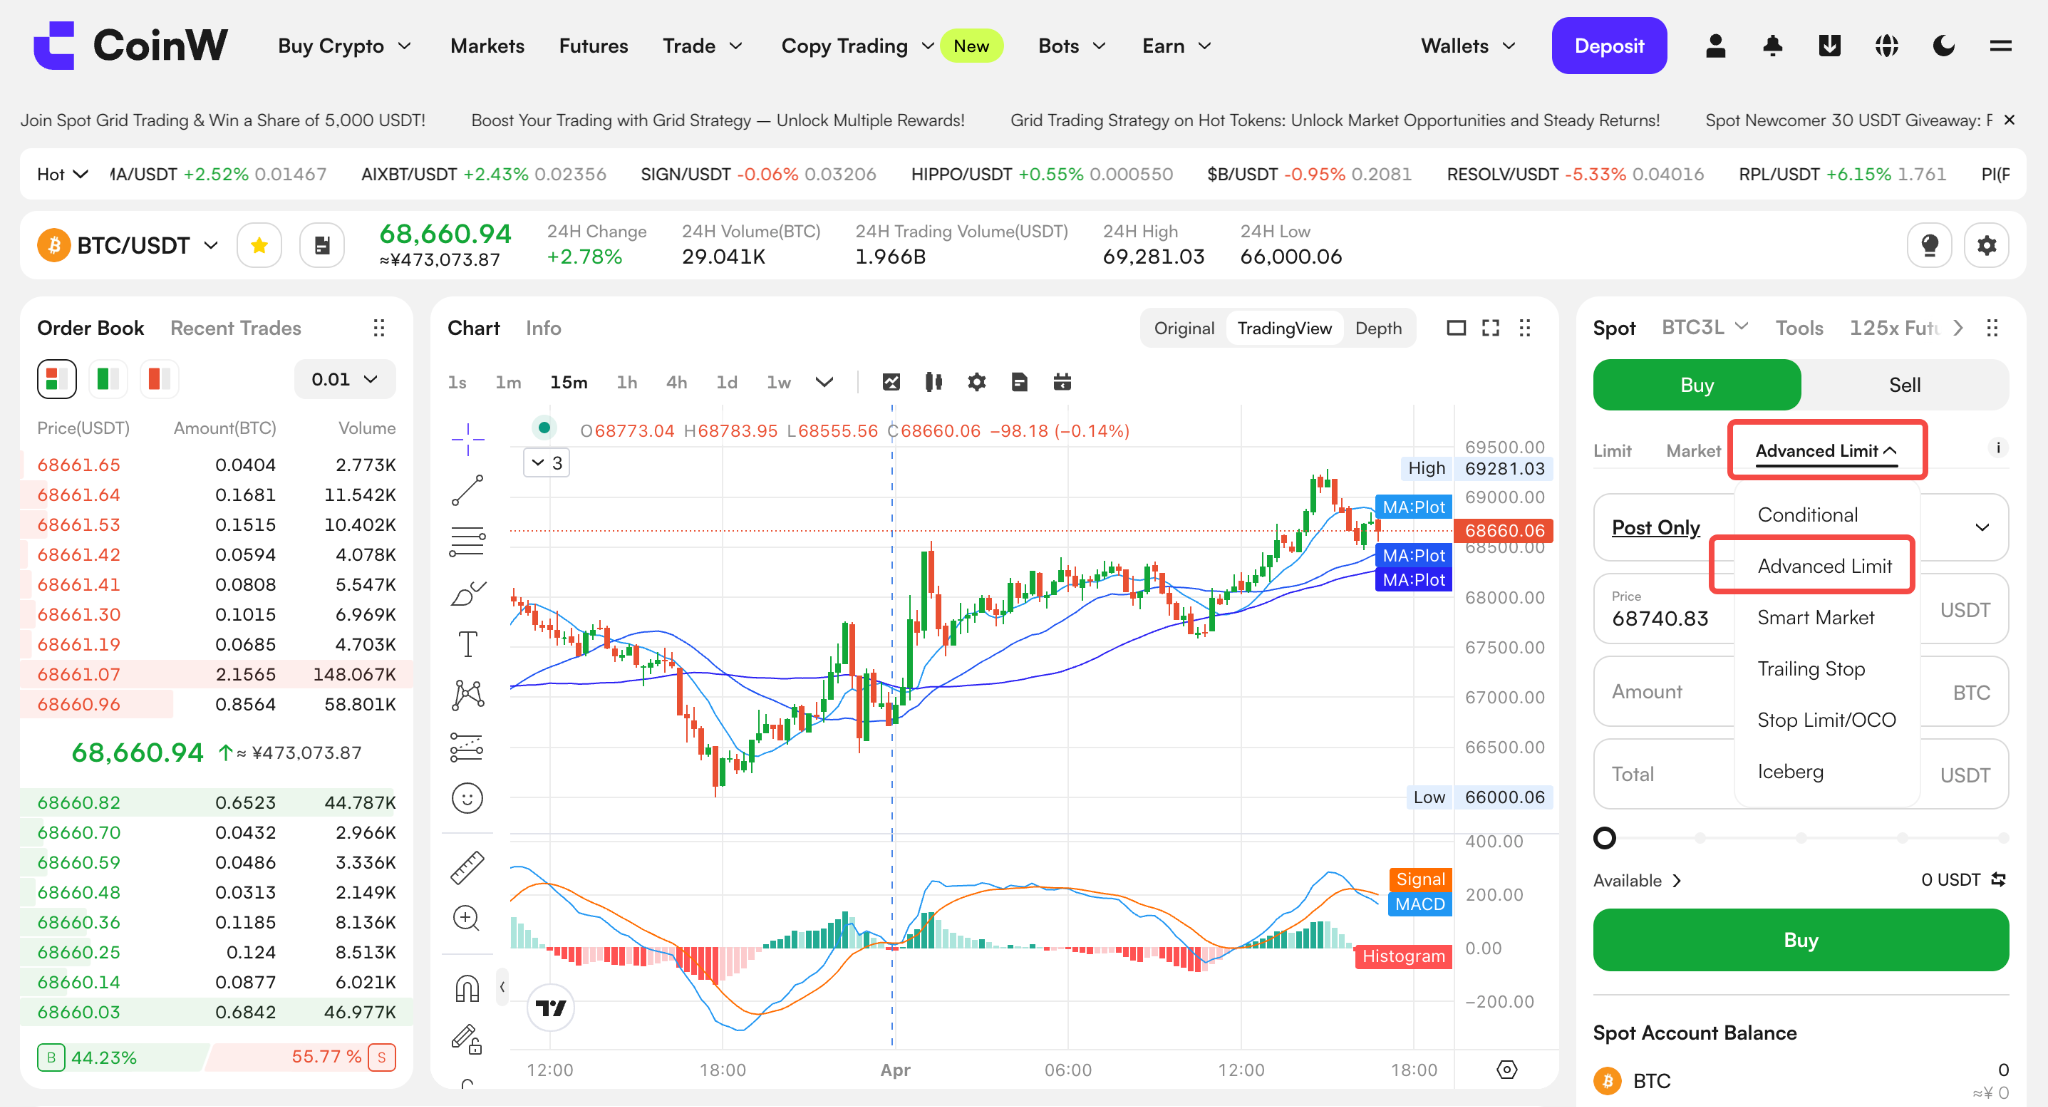Click the amount slider handle at zero
The image size is (2048, 1107).
point(1605,838)
